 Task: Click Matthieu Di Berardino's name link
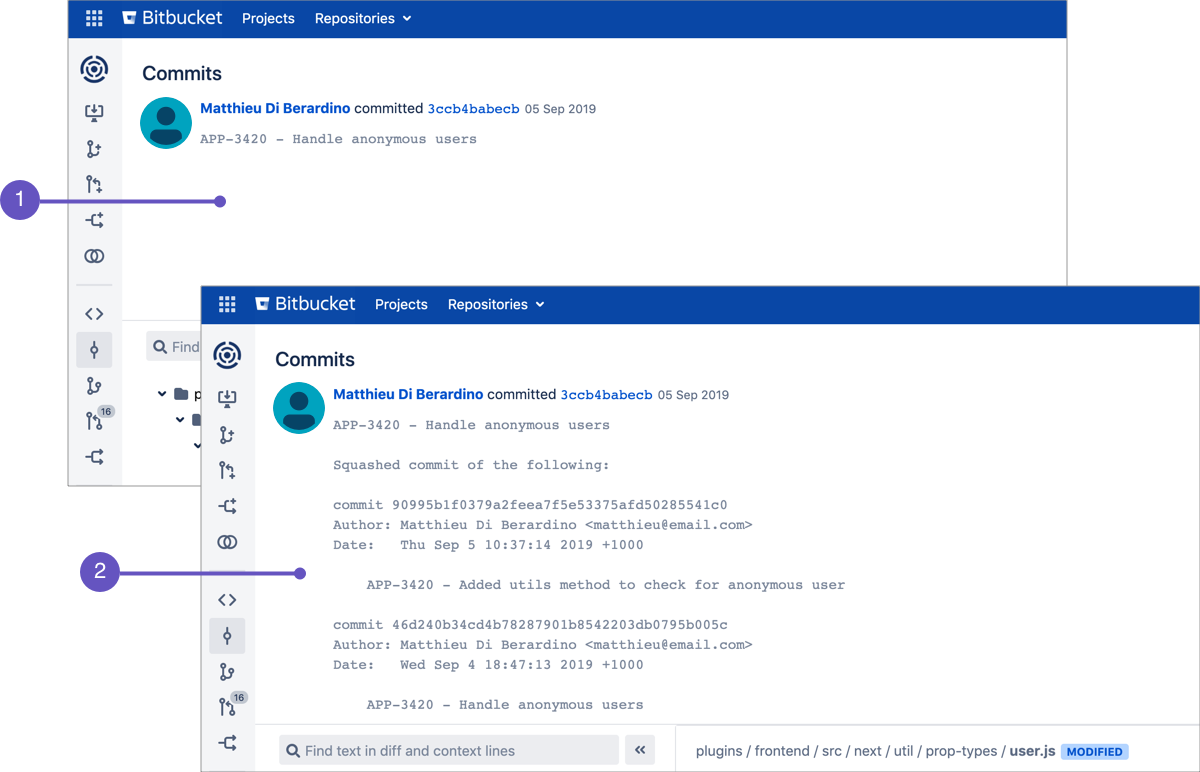pos(407,394)
